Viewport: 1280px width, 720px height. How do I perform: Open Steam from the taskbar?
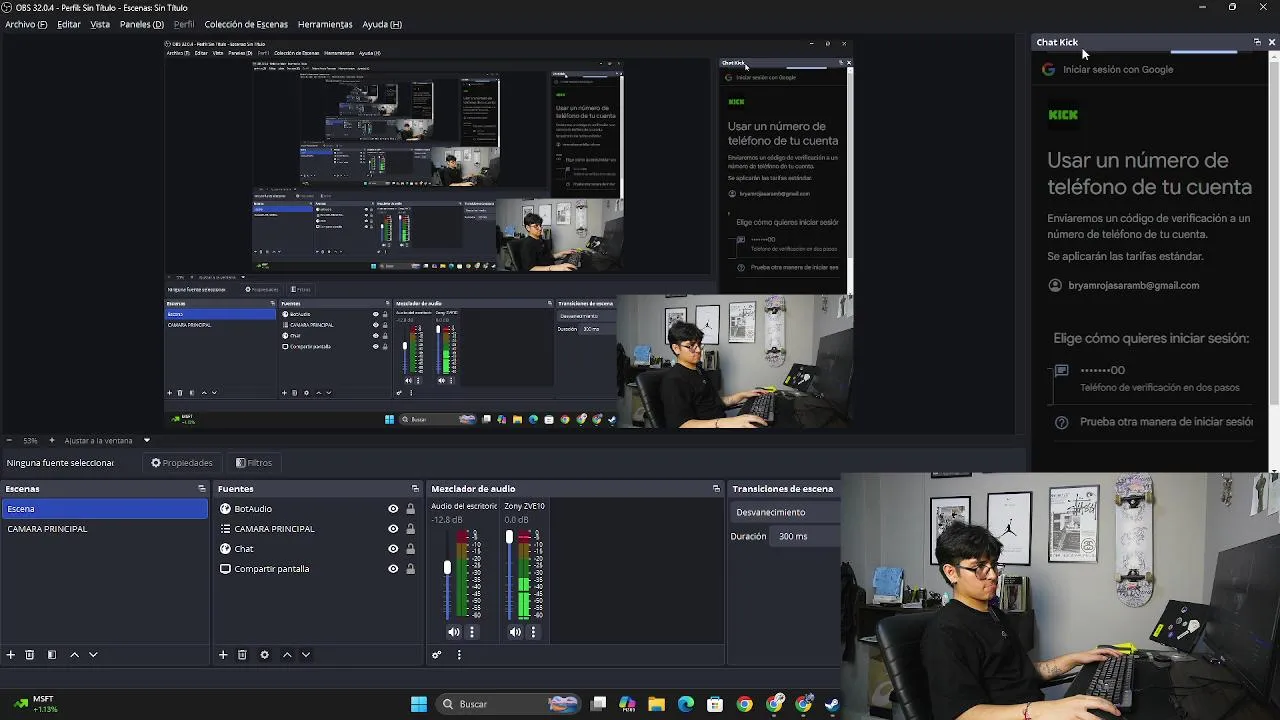(831, 704)
